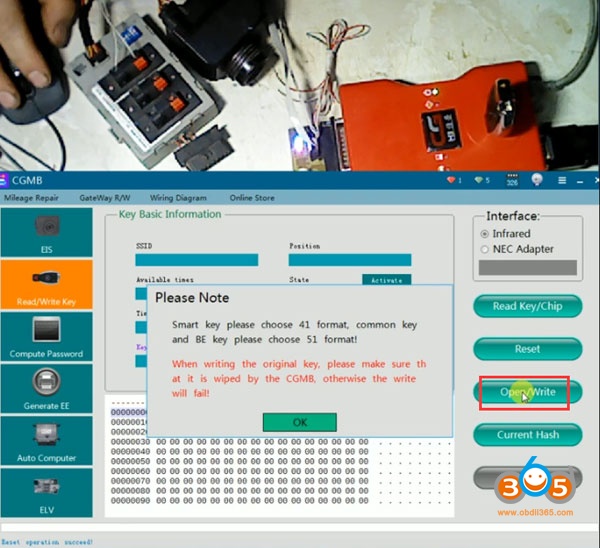
Task: Click the SSID field
Action: point(197,260)
